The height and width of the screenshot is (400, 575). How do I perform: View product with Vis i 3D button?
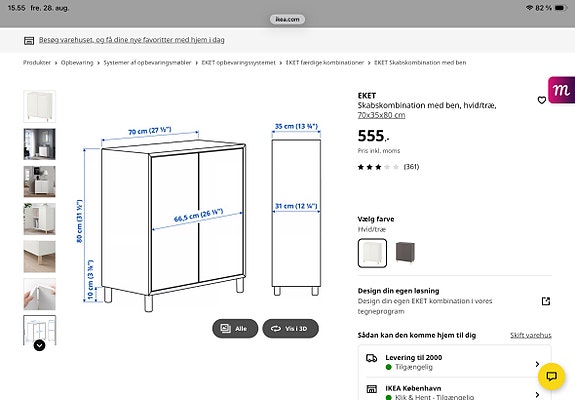click(290, 329)
